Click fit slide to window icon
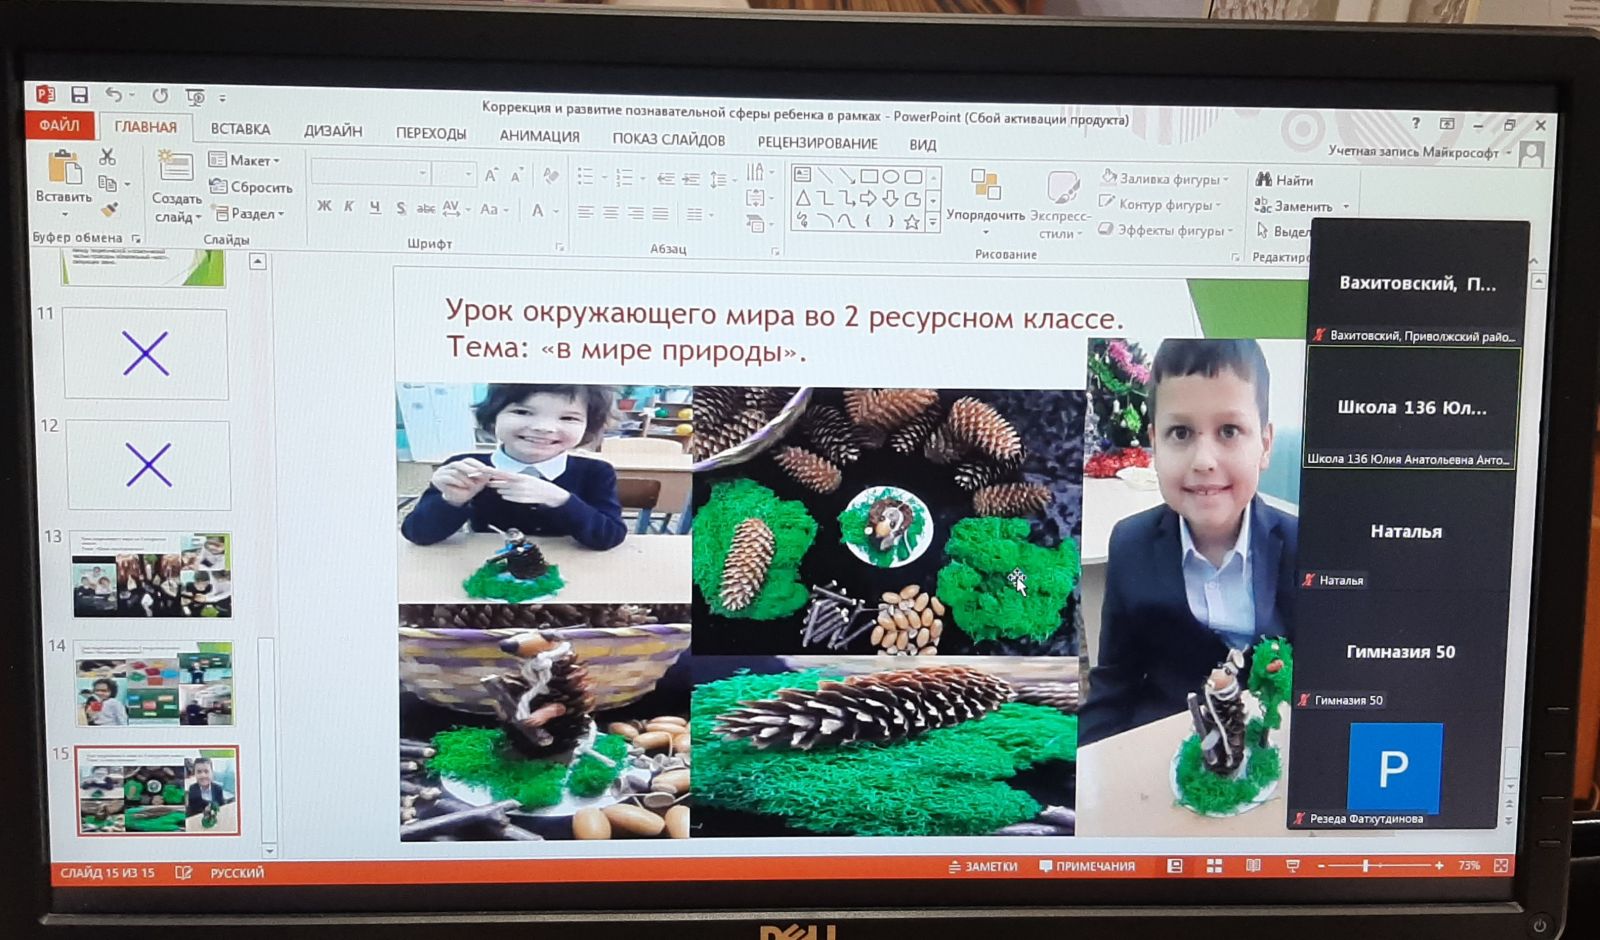The image size is (1600, 940). [x=1501, y=866]
